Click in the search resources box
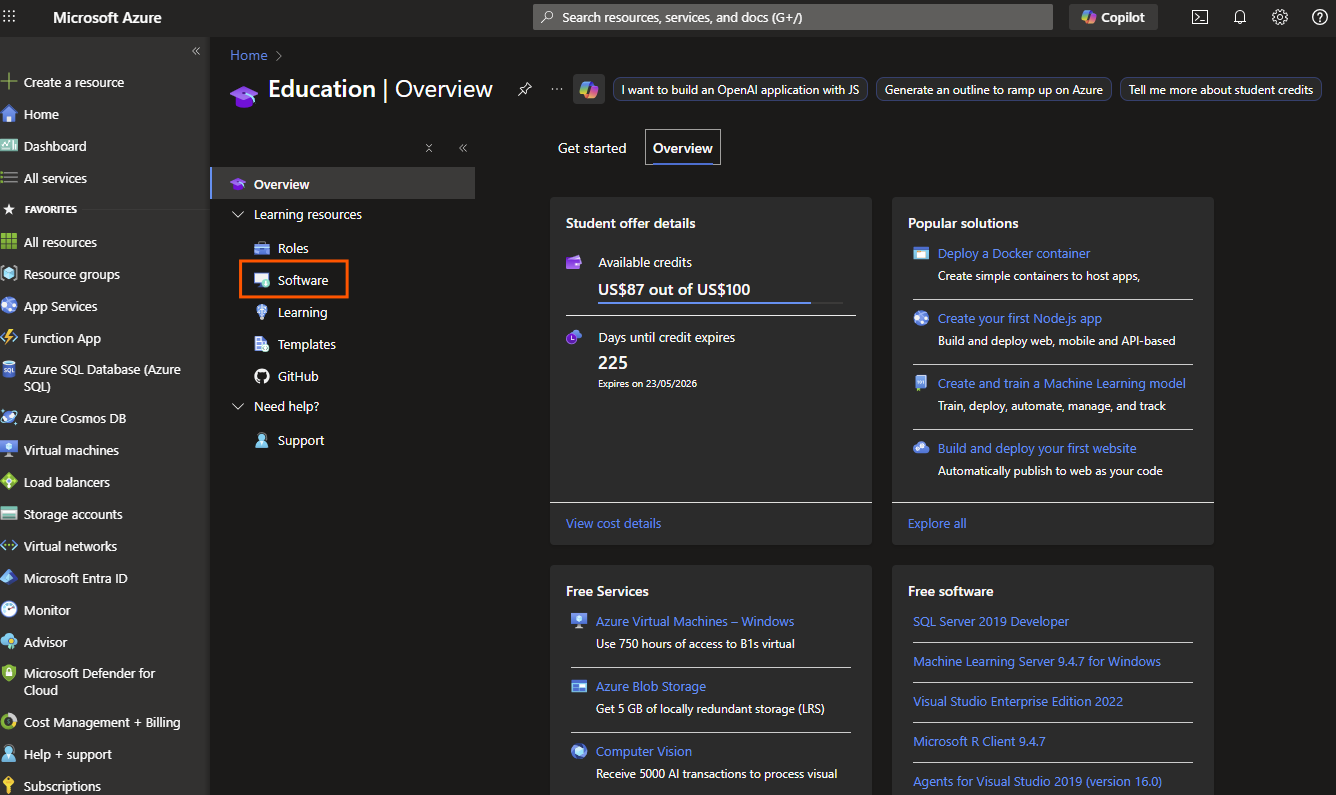The image size is (1336, 795). (793, 17)
